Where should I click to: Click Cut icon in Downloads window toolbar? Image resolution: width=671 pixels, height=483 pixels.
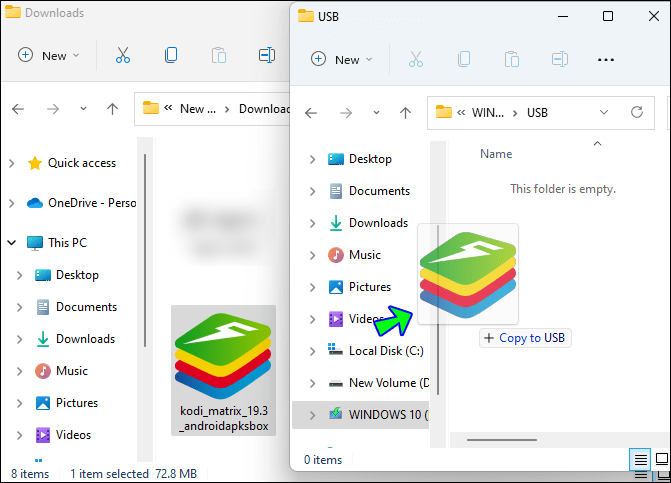(123, 56)
